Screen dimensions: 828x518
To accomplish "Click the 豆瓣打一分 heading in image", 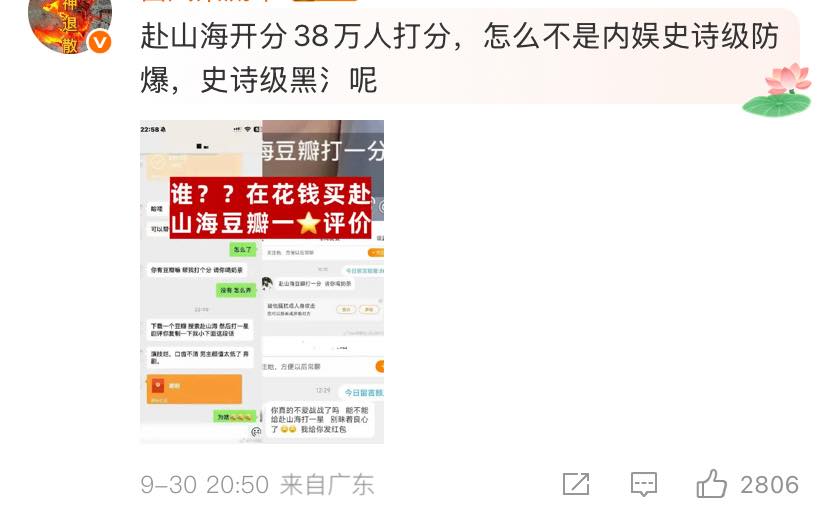I will click(x=323, y=152).
